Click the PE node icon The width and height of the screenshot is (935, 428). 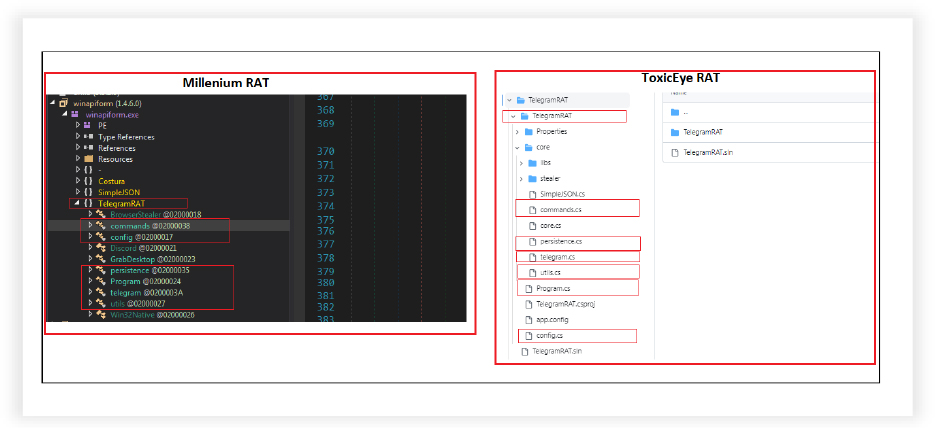[x=88, y=126]
